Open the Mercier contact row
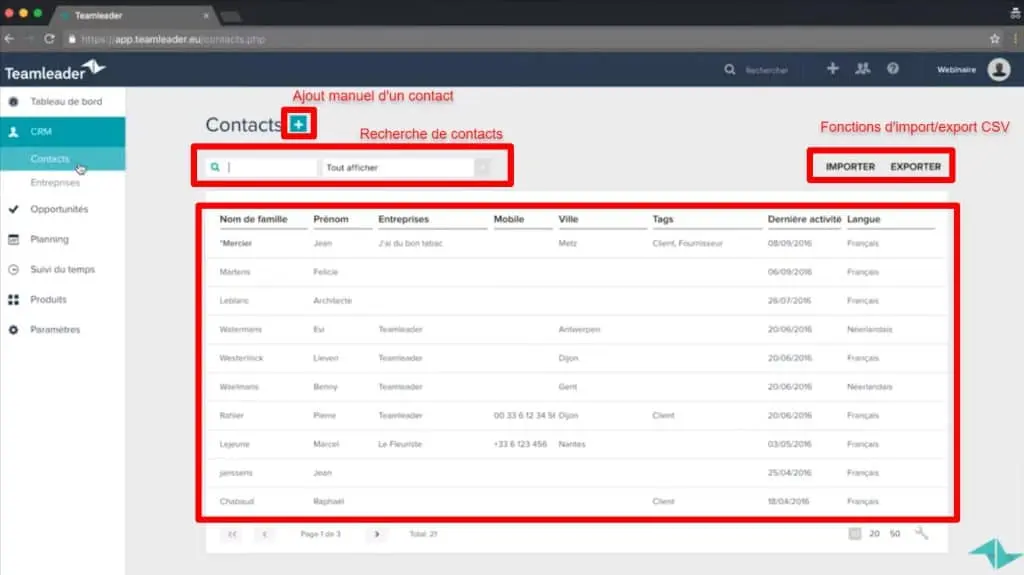 tap(577, 243)
